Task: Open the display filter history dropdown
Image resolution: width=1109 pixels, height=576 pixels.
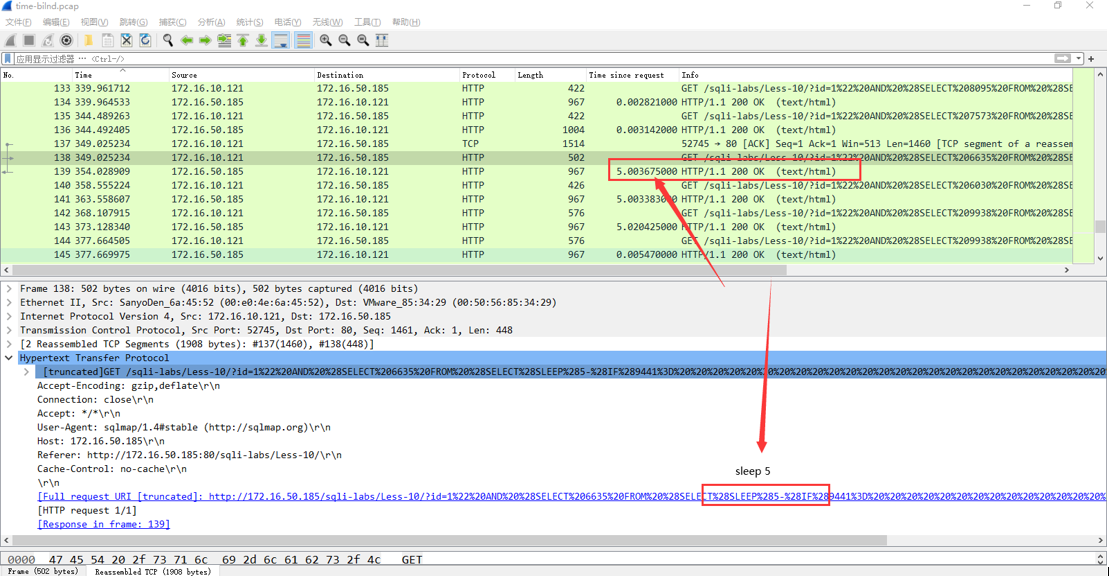Action: point(1079,59)
